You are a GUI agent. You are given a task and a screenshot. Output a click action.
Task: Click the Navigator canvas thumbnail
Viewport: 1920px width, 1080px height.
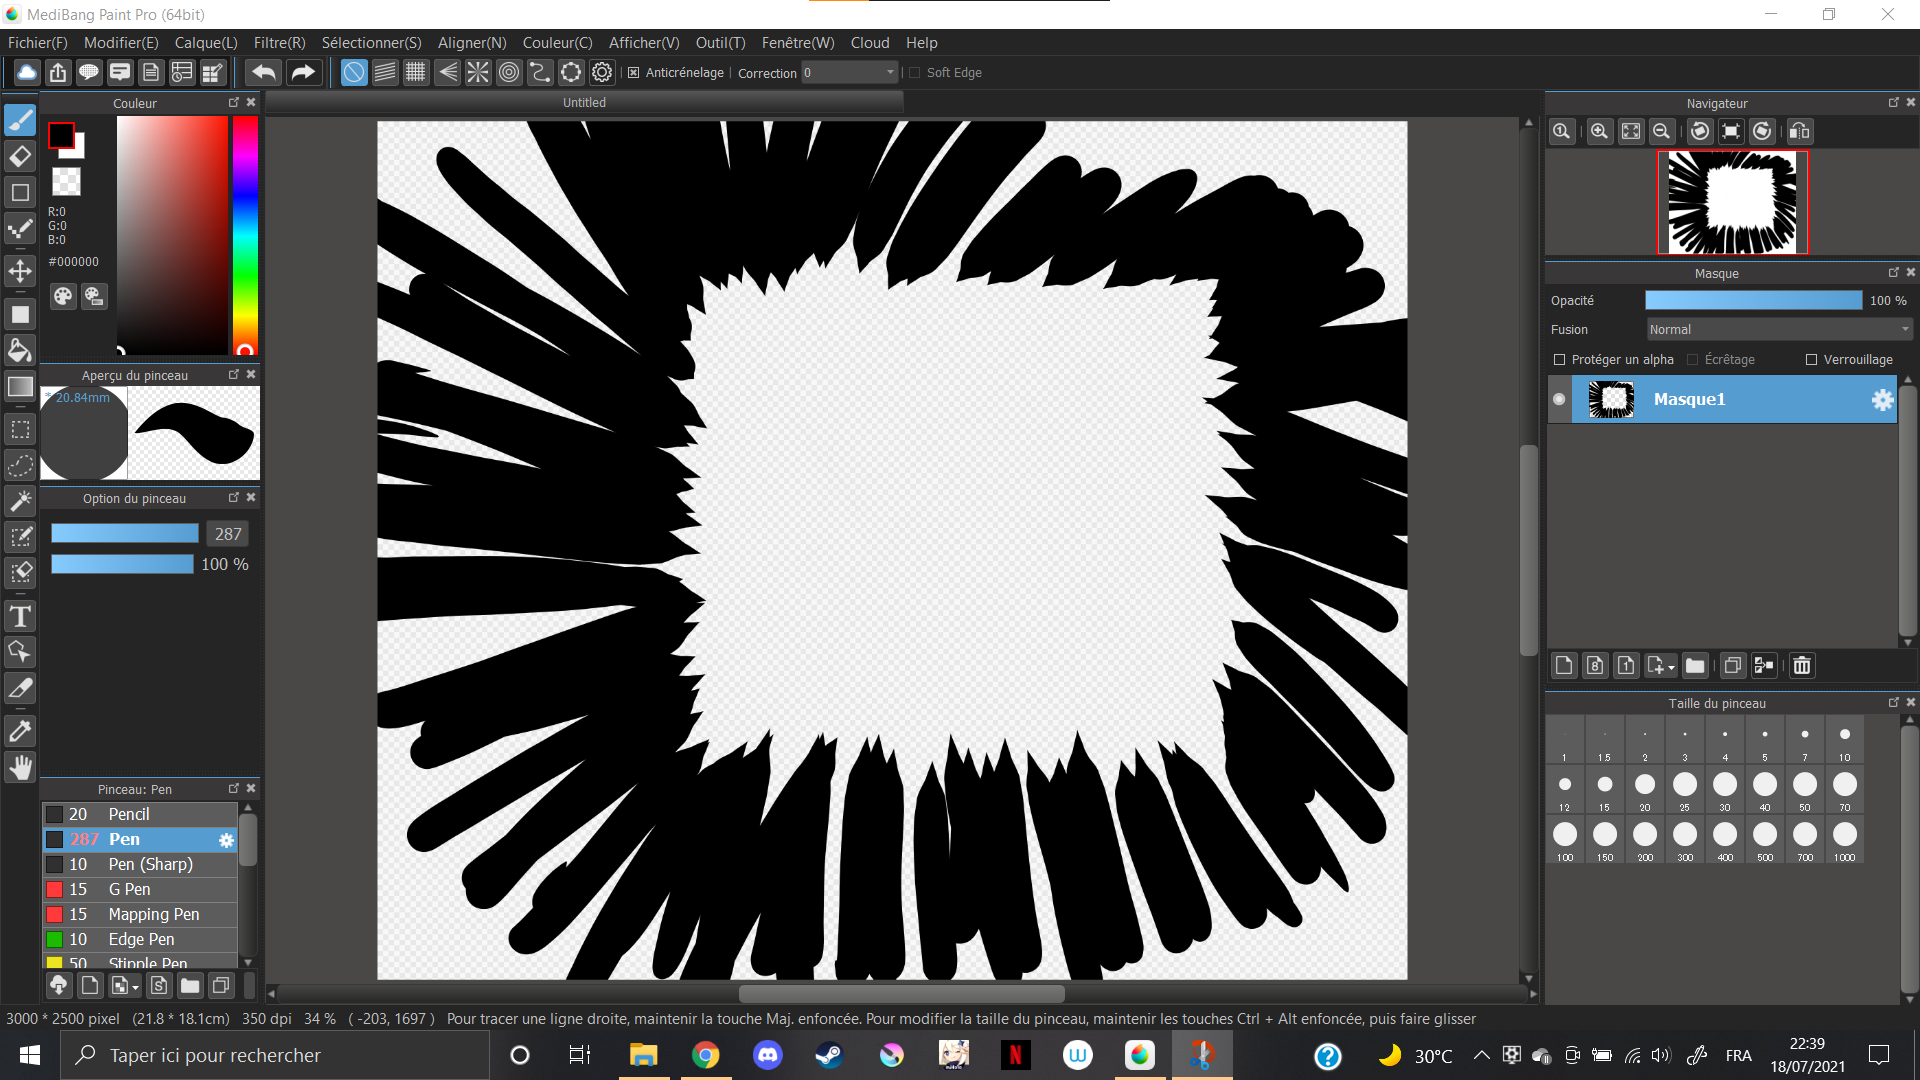1732,203
